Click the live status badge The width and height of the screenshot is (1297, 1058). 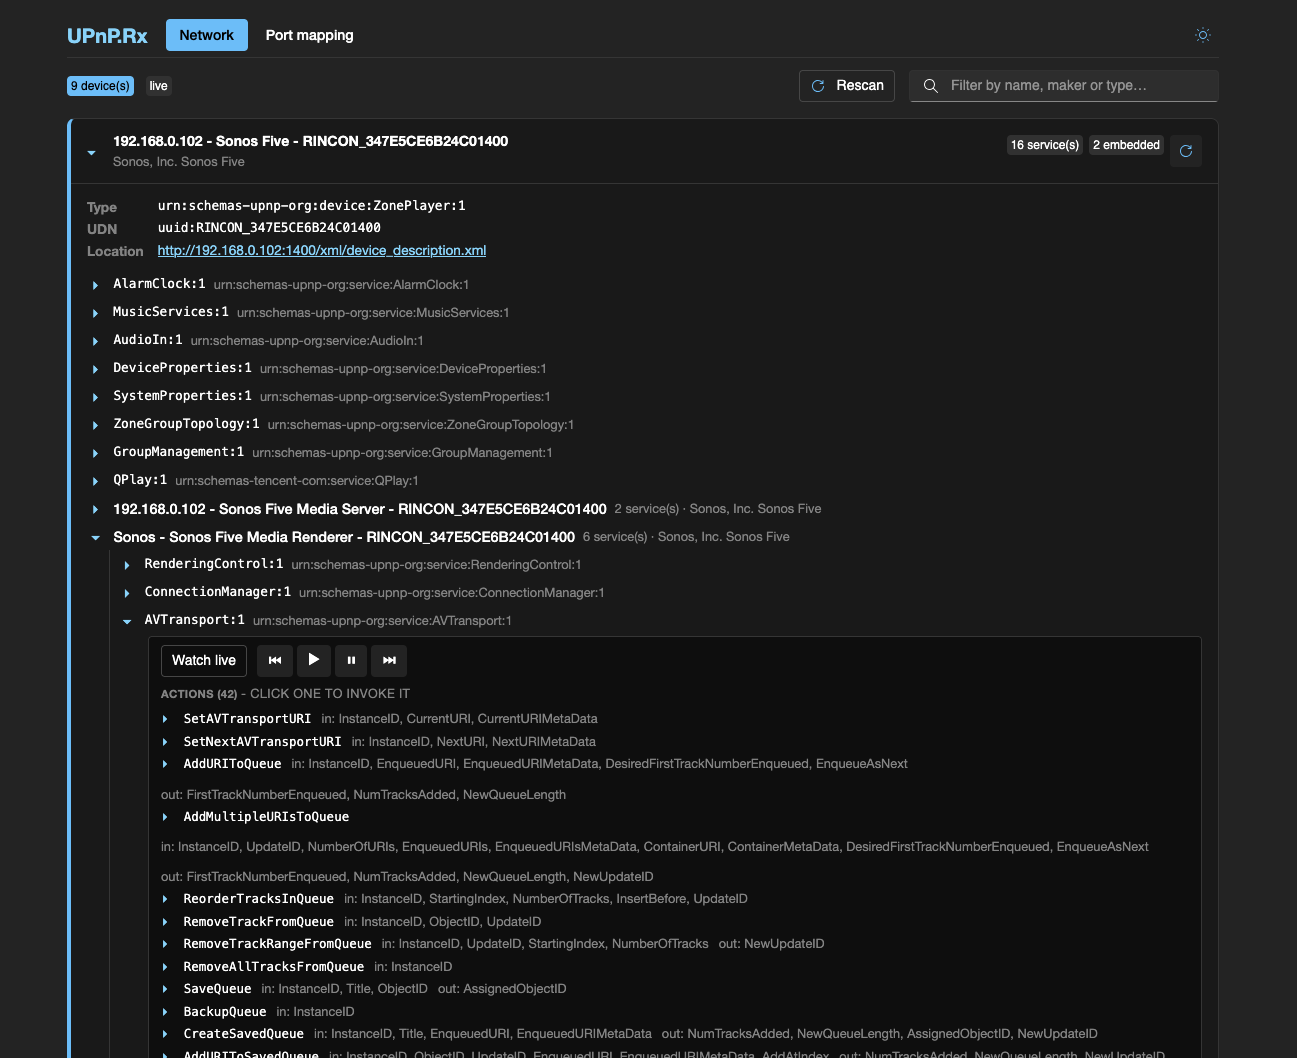159,86
